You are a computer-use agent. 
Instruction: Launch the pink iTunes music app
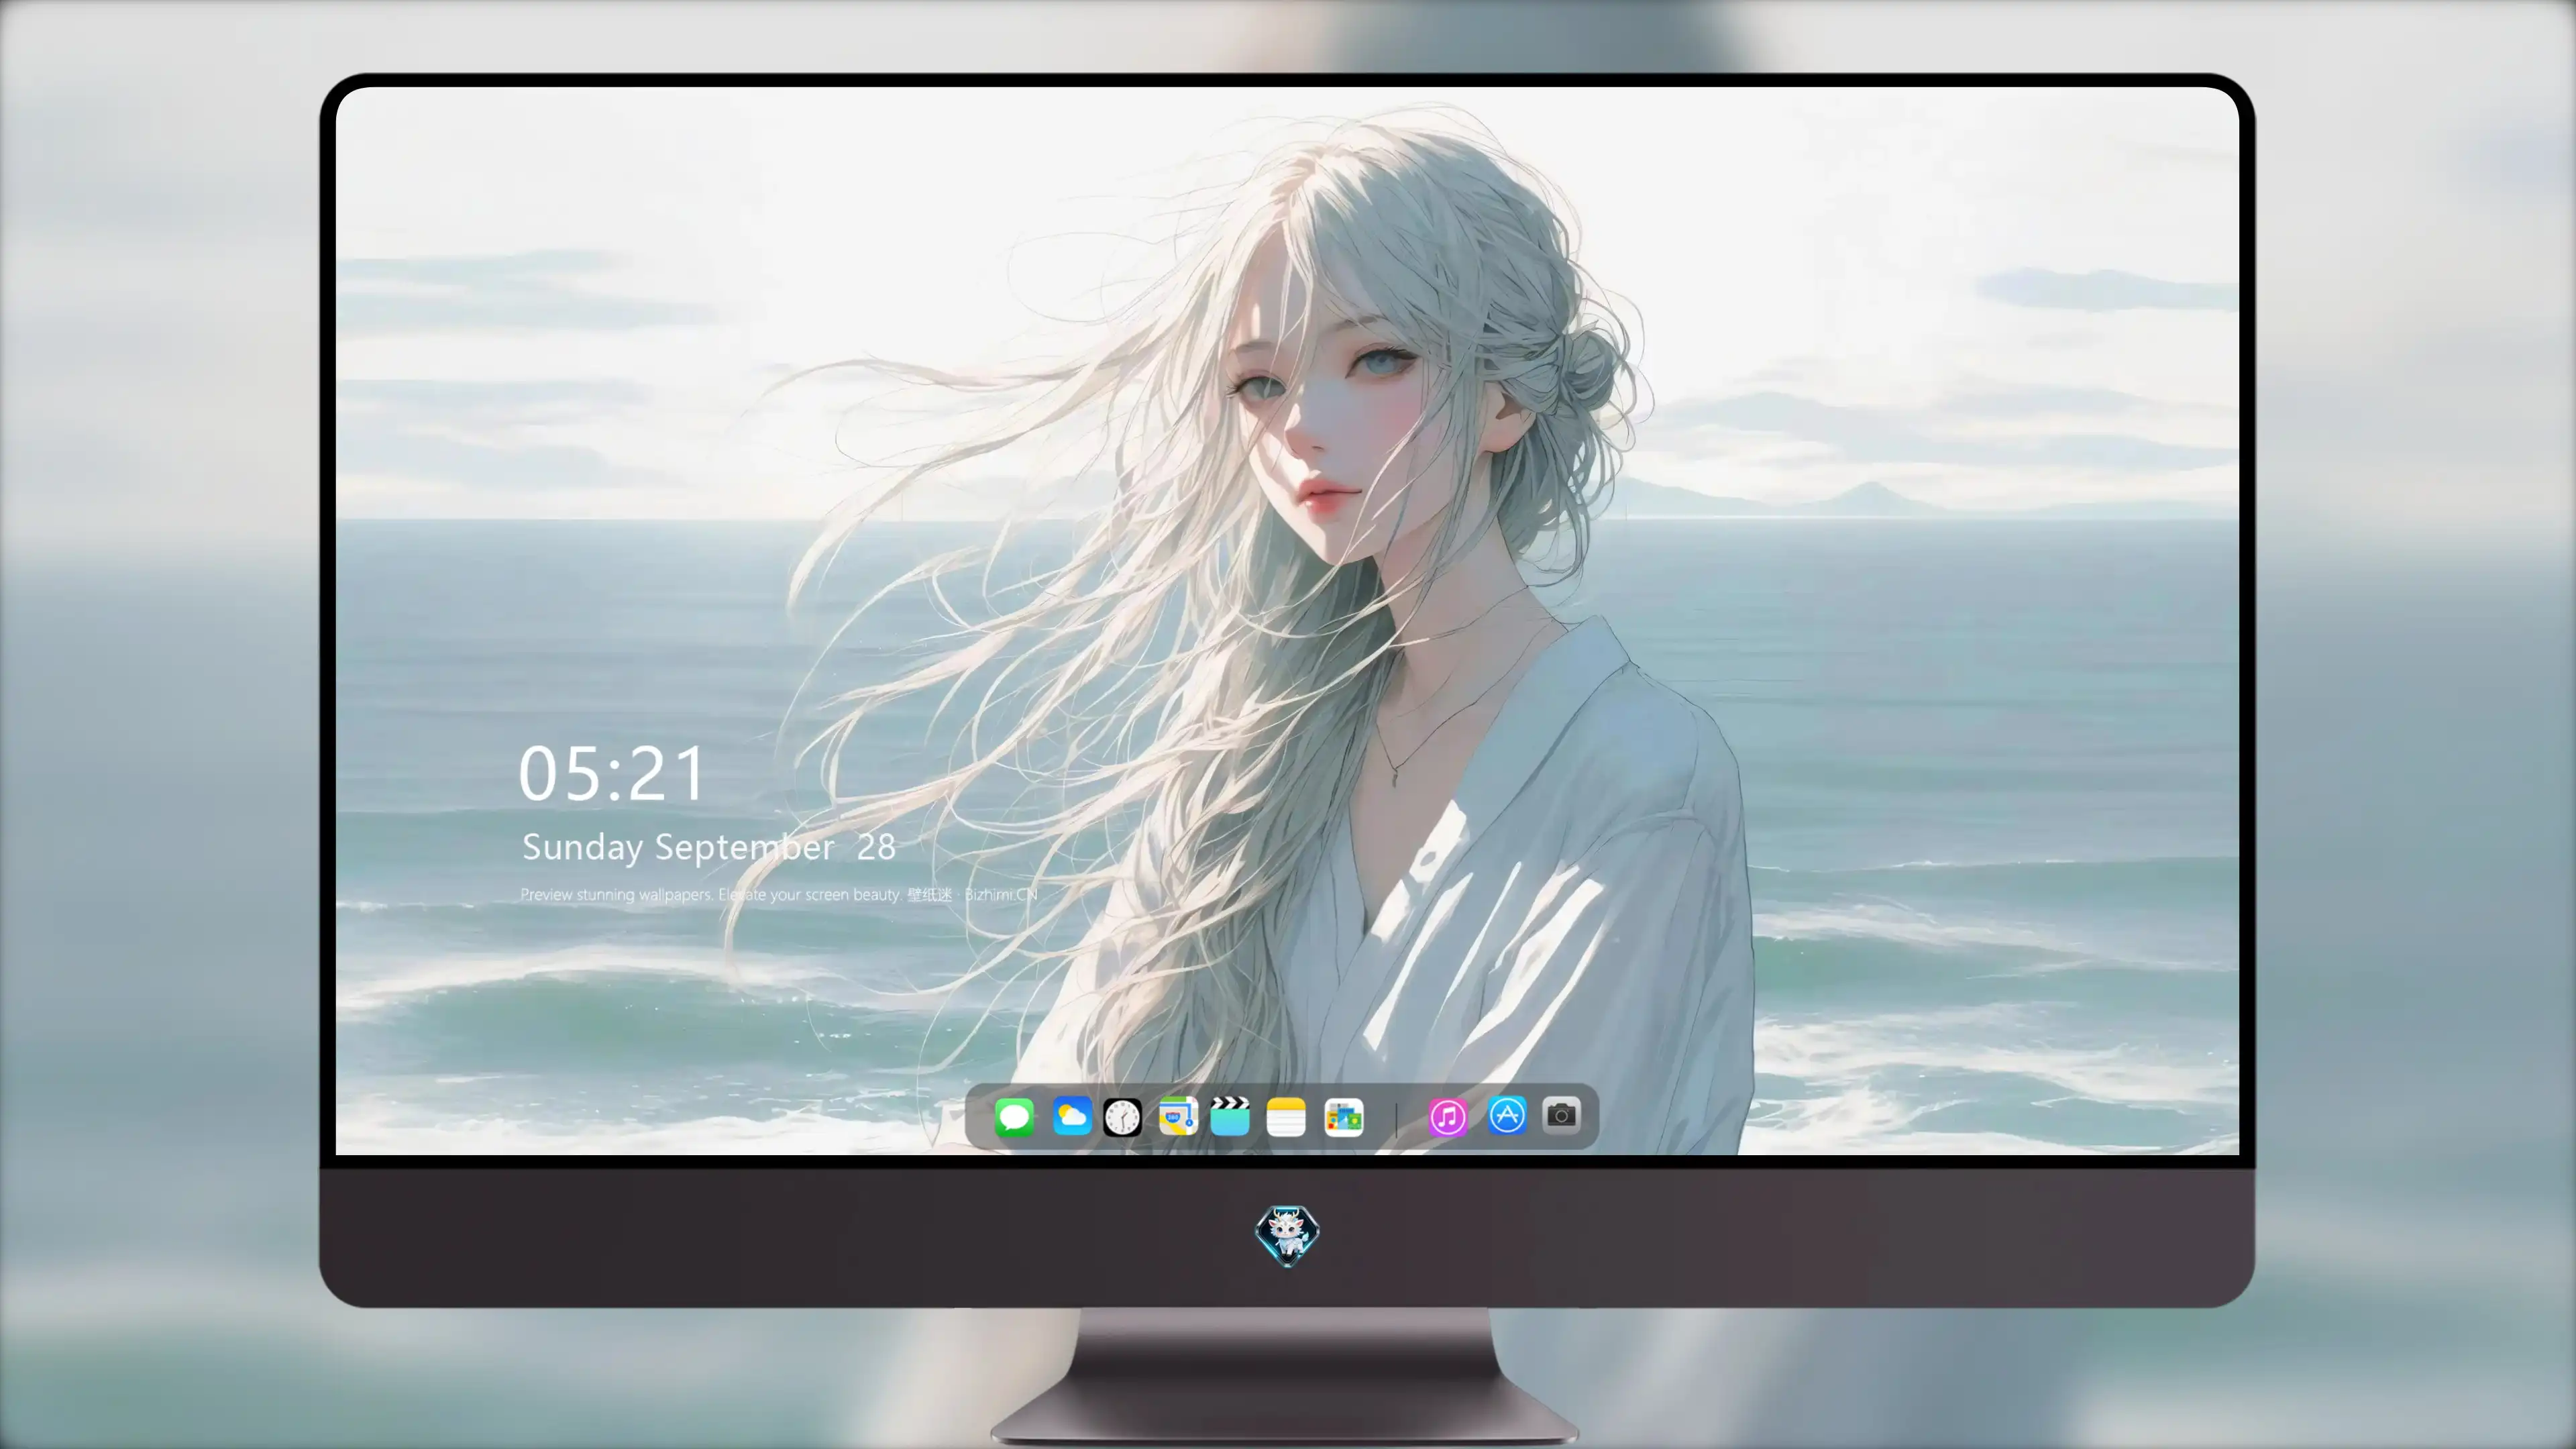point(1447,1116)
